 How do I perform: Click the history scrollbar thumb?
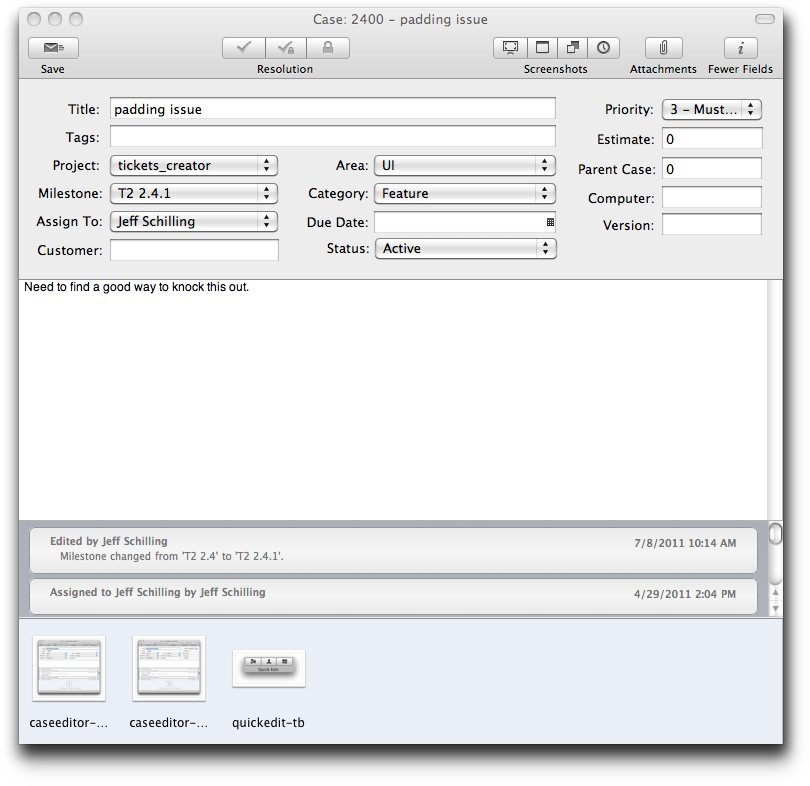(x=775, y=533)
